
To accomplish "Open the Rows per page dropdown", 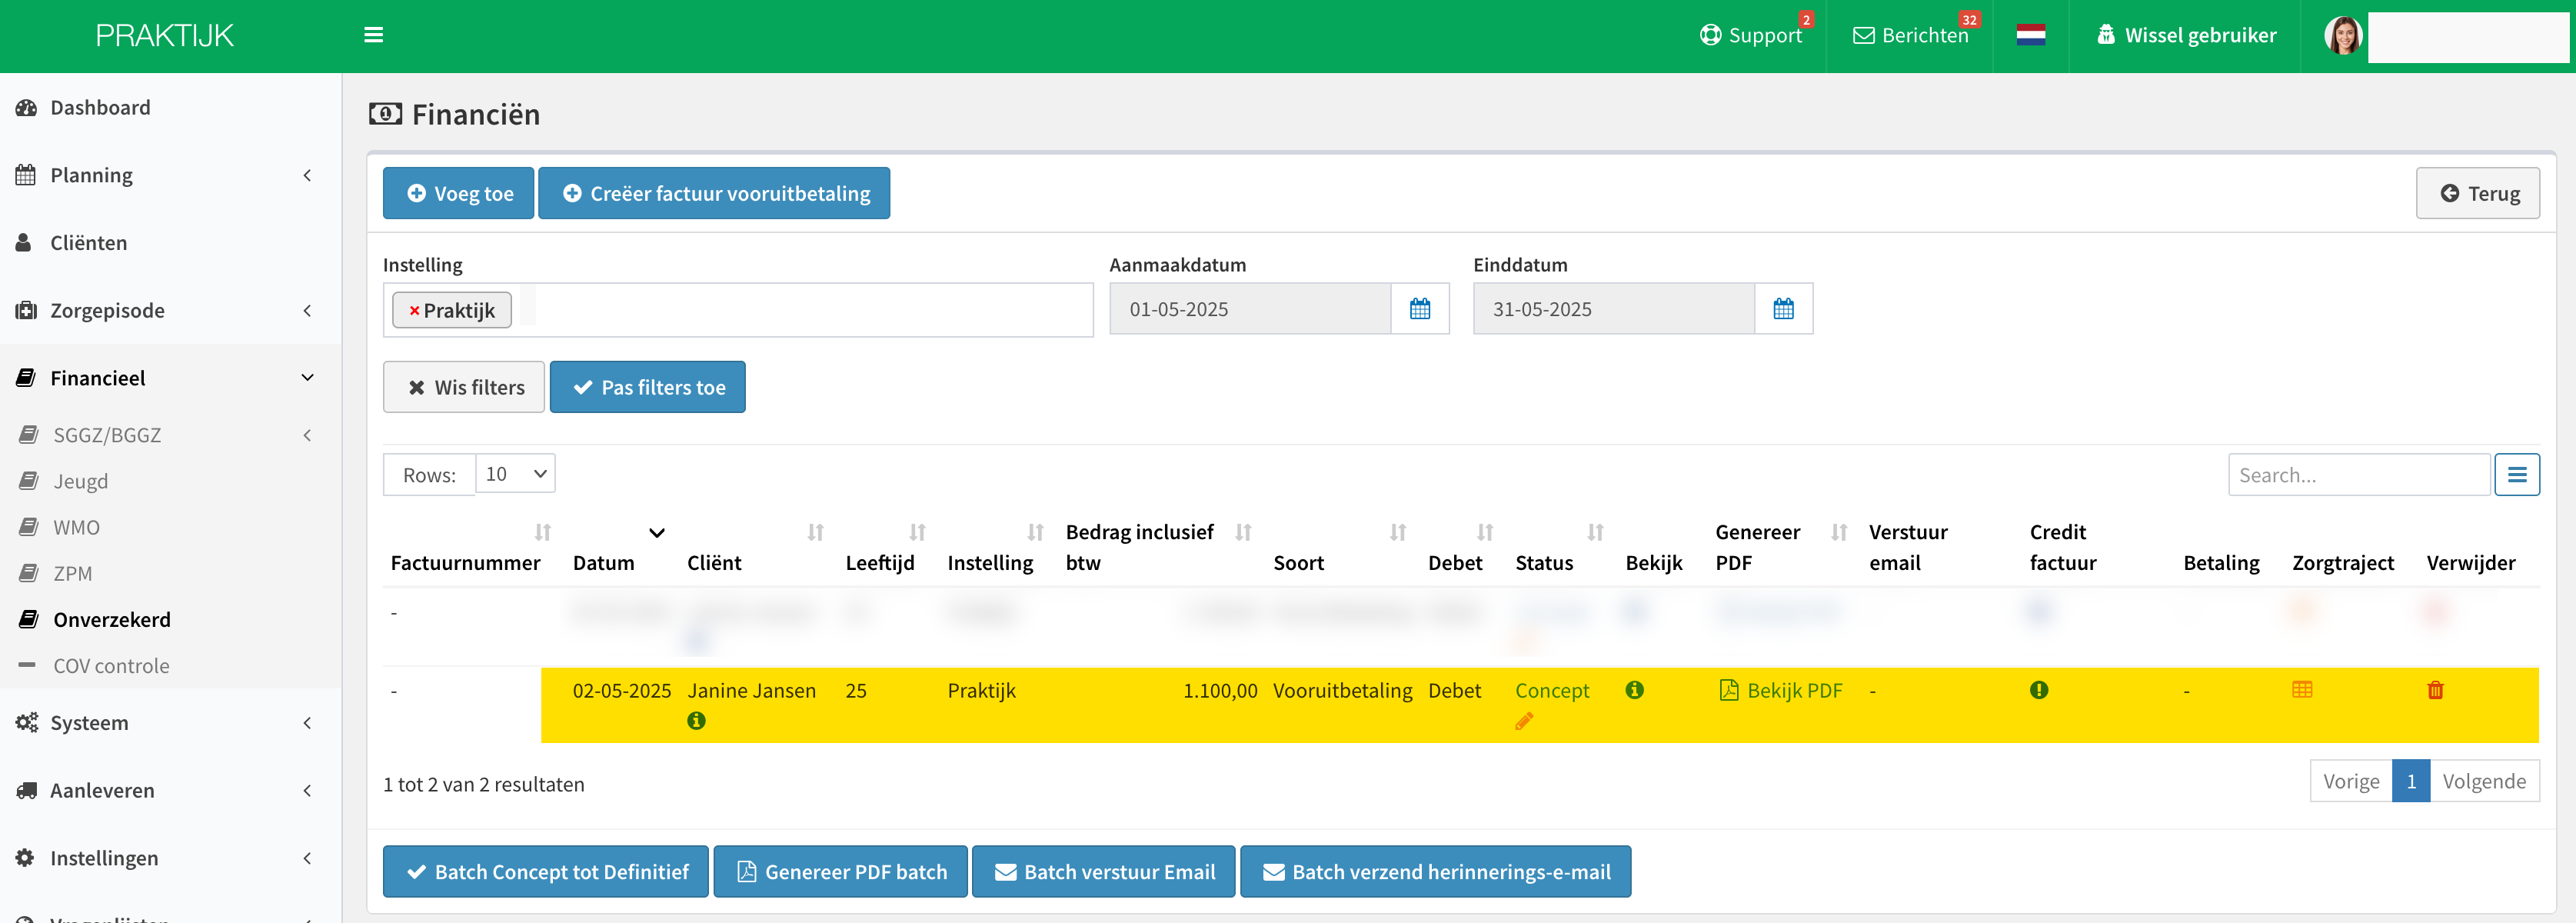I will pos(515,474).
